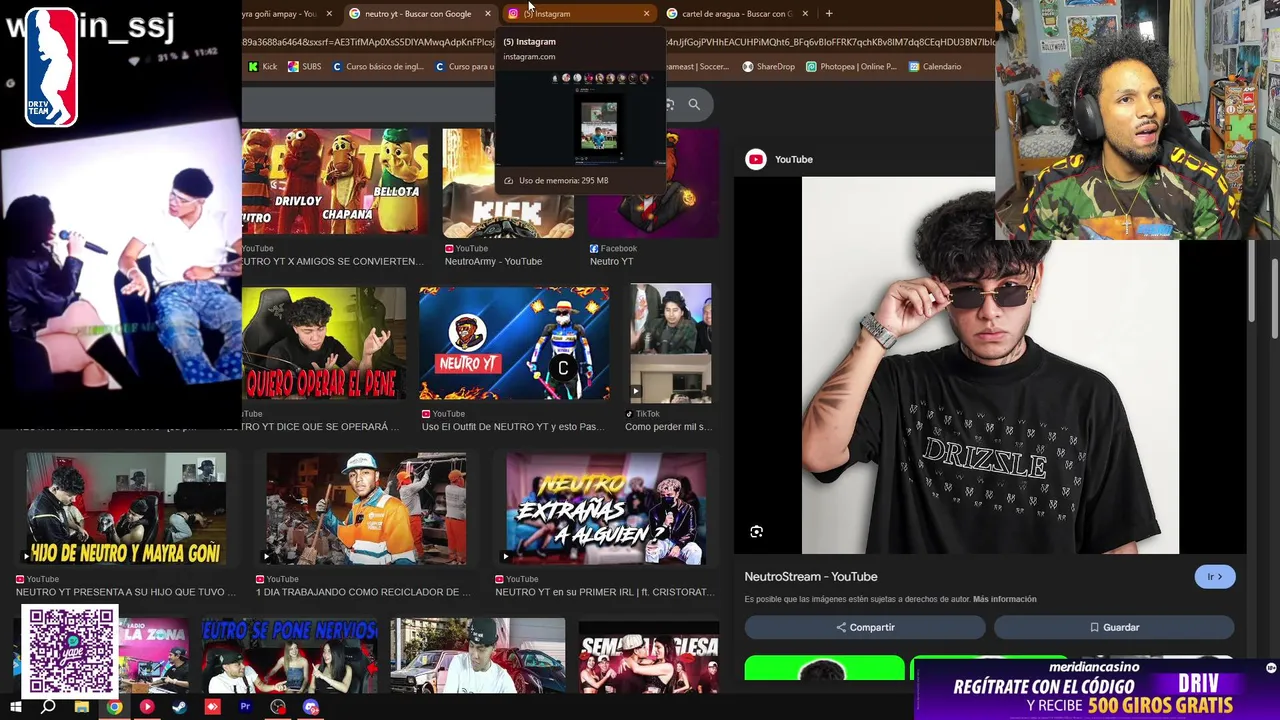Viewport: 1280px width, 720px height.
Task: Open the Curso básico de inglés bookmark
Action: [x=378, y=67]
